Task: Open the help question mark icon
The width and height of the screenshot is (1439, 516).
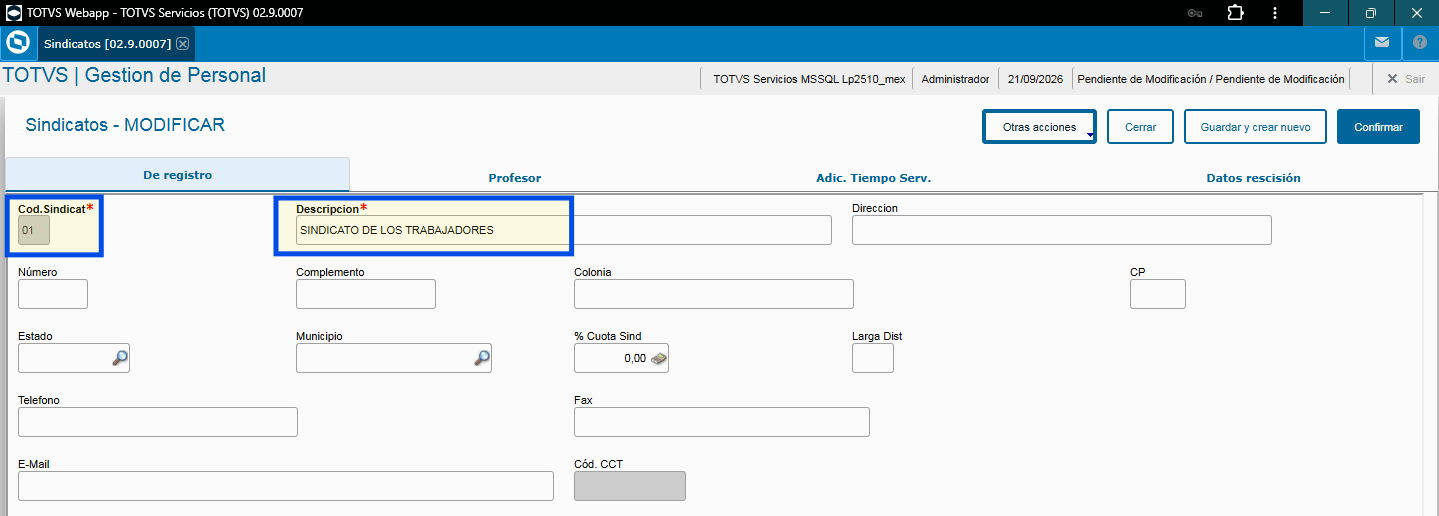Action: tap(1420, 43)
